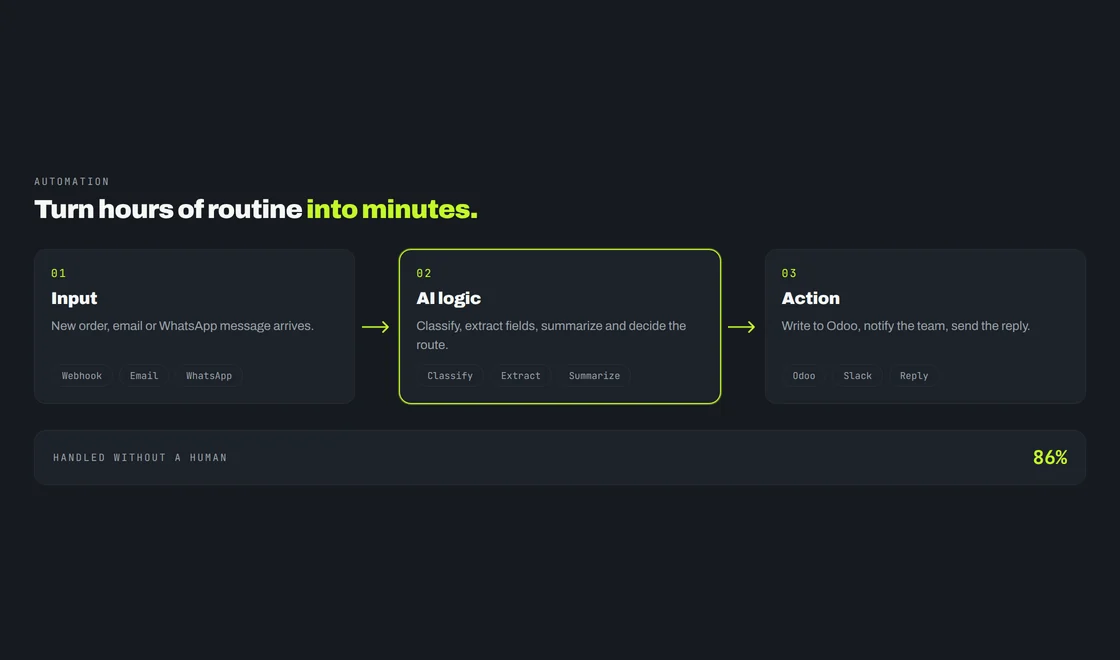This screenshot has width=1120, height=660.
Task: Click the "01" step number
Action: click(59, 274)
